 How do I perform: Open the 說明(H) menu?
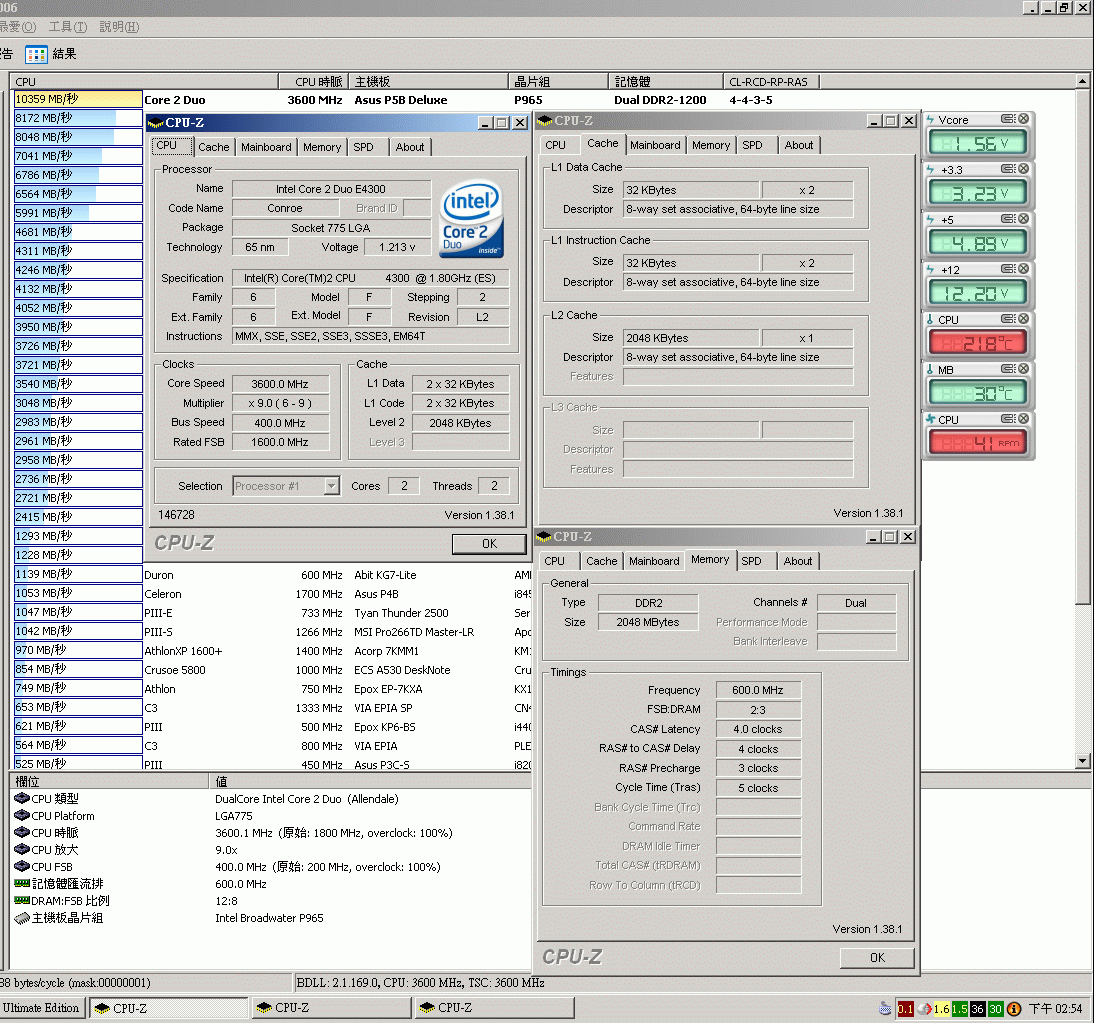click(x=119, y=27)
